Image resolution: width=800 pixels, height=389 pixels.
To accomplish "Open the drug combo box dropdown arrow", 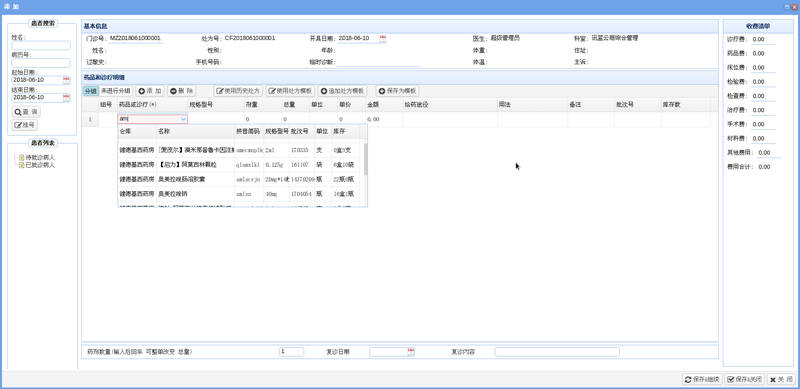I will [x=183, y=119].
